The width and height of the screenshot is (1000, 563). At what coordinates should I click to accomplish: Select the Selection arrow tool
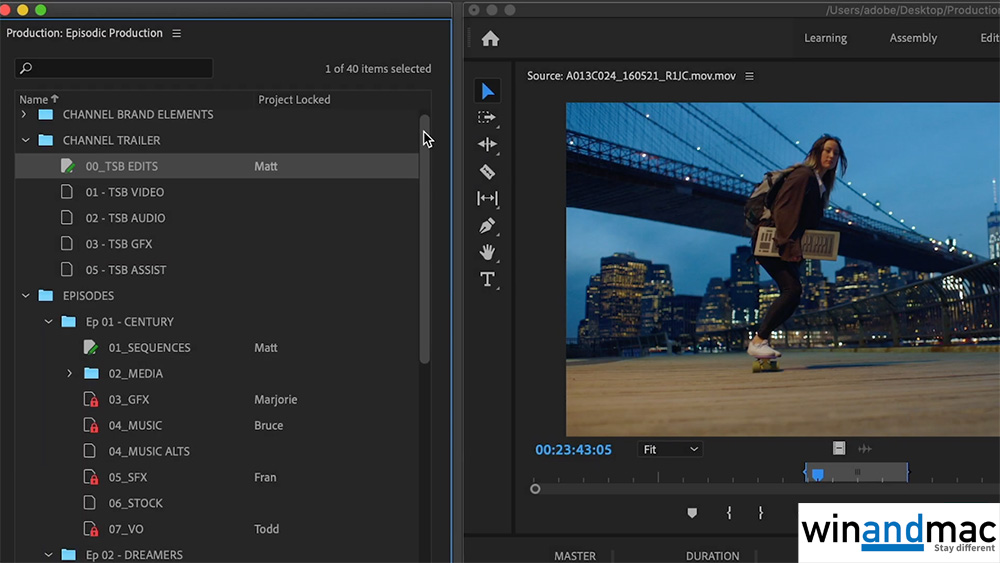click(x=487, y=91)
